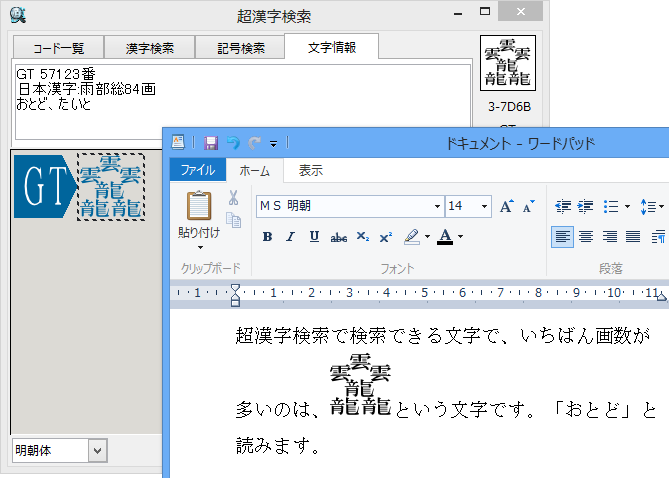Click the save icon in WordPad quick access toolbar

pos(211,143)
